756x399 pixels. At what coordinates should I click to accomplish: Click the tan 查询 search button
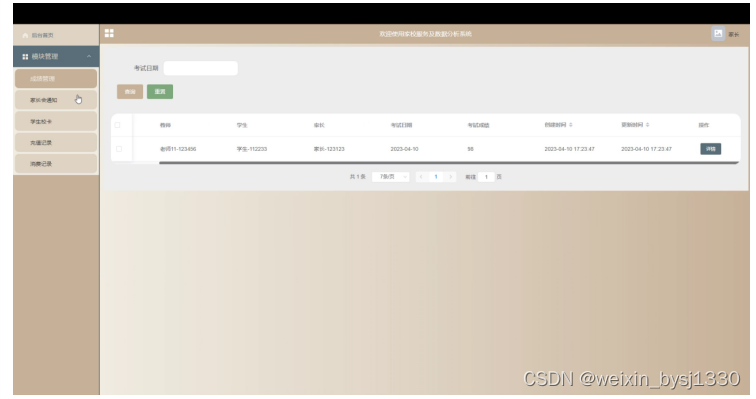coord(130,92)
